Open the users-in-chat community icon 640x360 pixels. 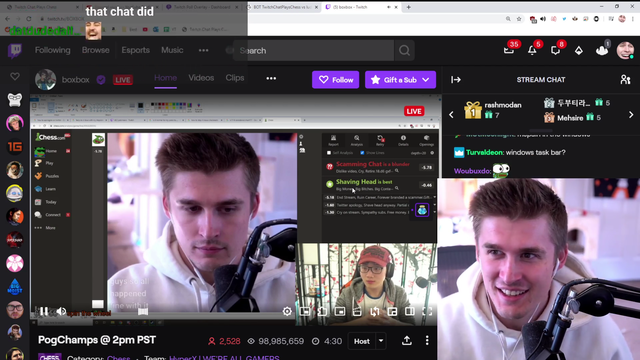coord(625,80)
